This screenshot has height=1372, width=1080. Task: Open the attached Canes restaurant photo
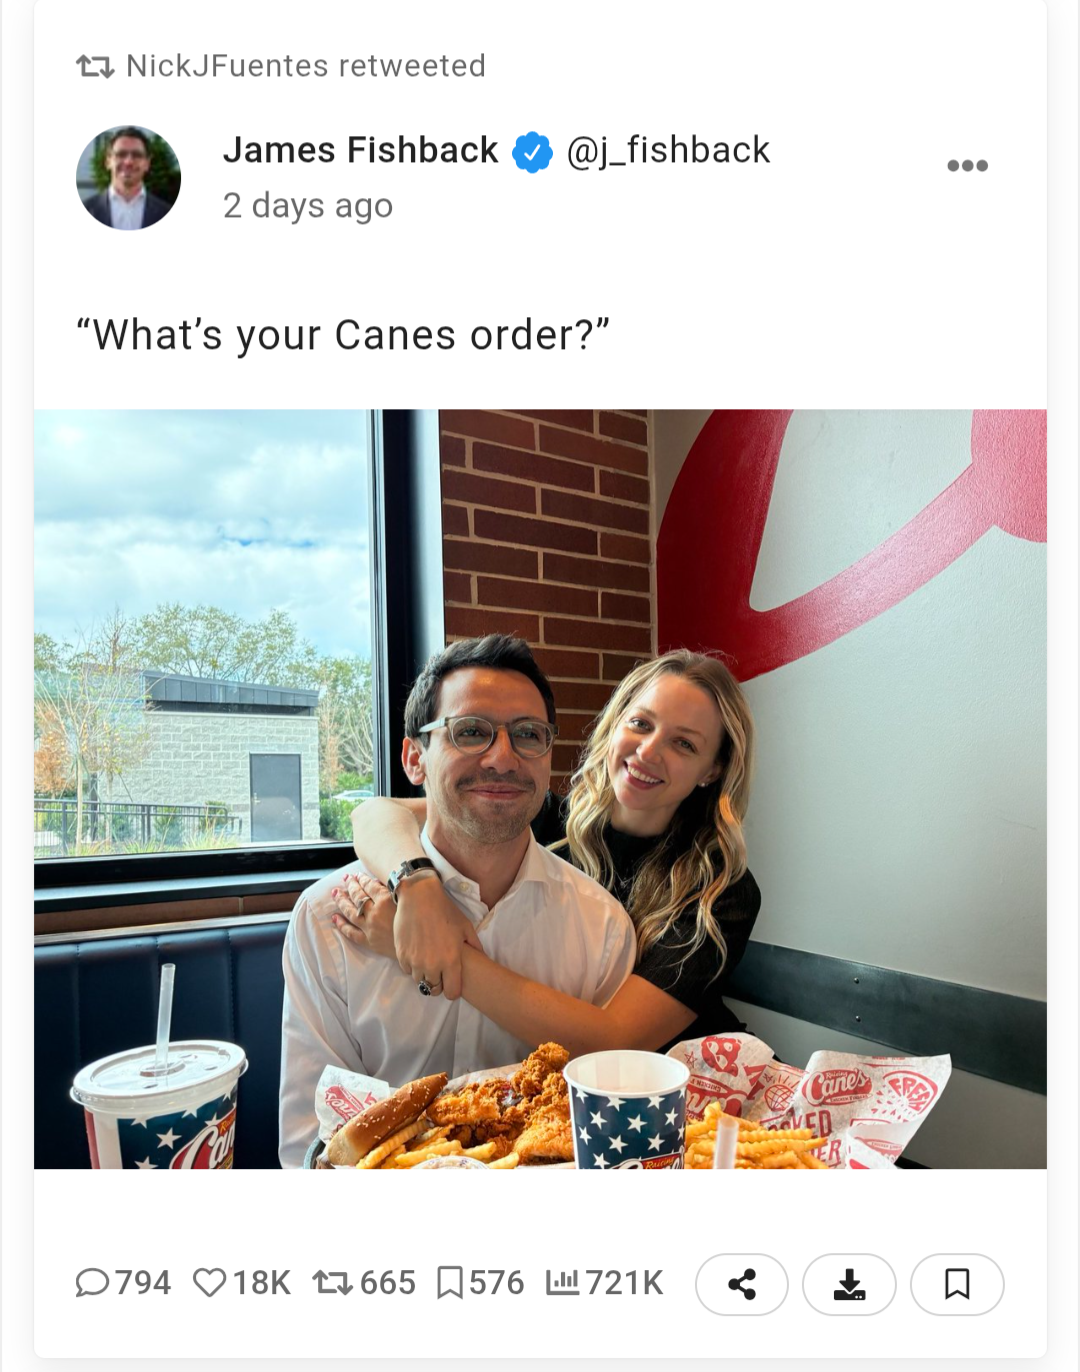(540, 789)
